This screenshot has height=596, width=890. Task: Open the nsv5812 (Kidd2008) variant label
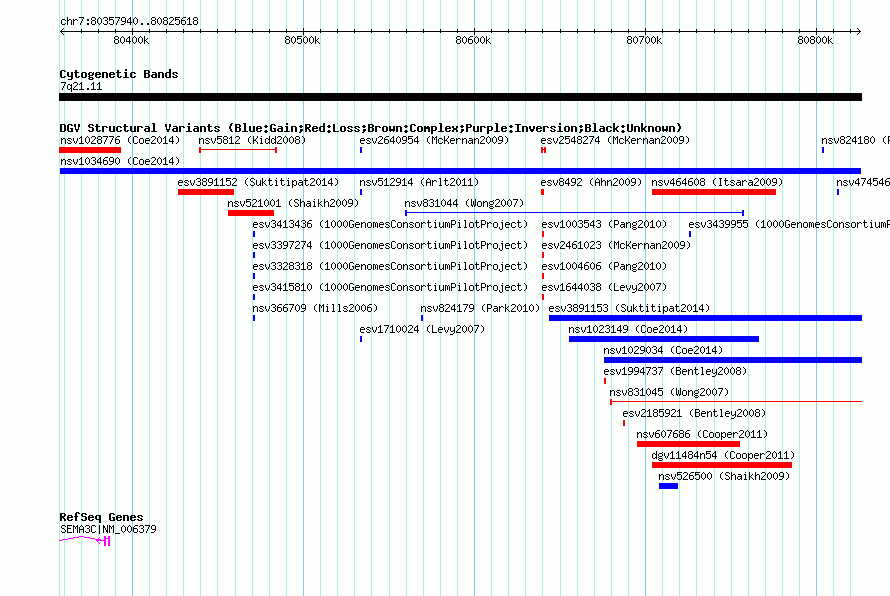click(252, 140)
